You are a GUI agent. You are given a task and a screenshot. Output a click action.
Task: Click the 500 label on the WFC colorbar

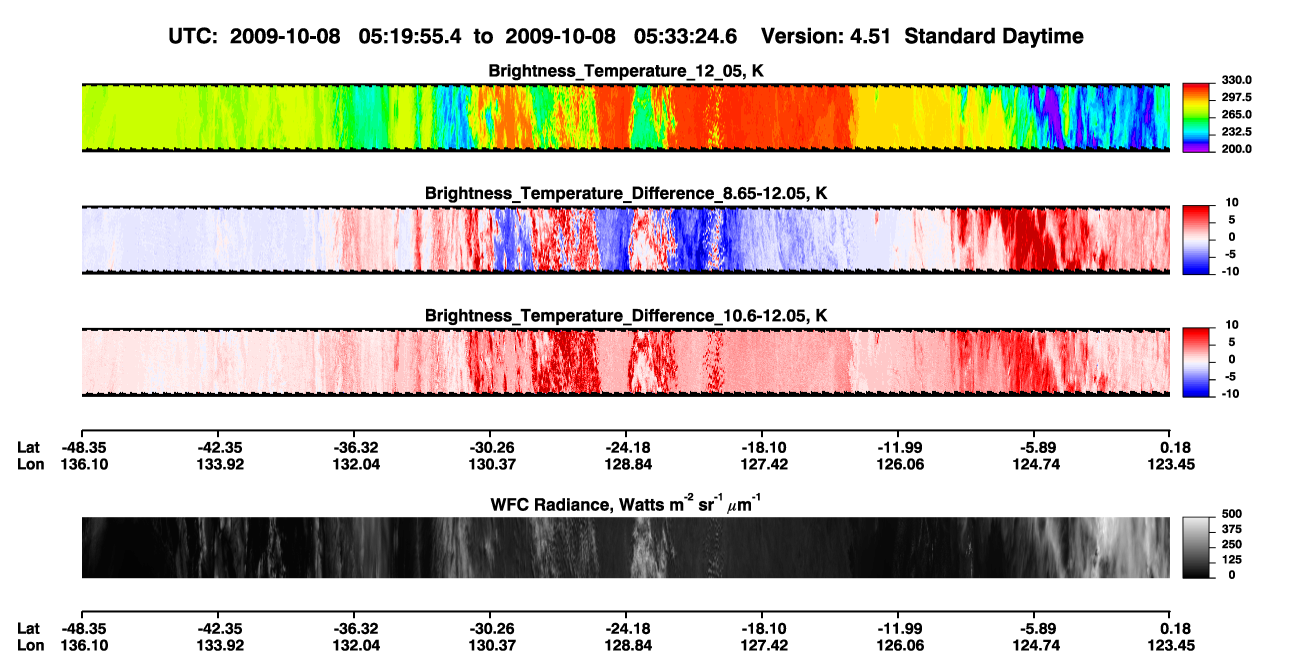[1231, 513]
